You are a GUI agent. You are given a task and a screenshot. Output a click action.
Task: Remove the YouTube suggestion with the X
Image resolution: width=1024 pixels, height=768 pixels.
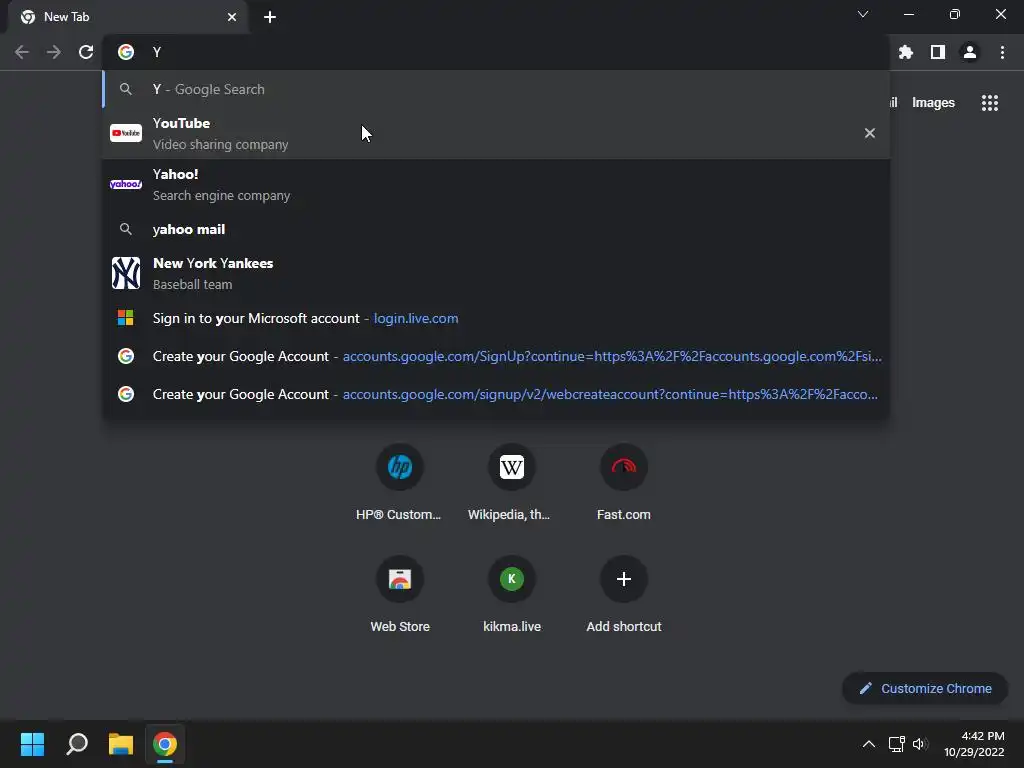point(869,133)
